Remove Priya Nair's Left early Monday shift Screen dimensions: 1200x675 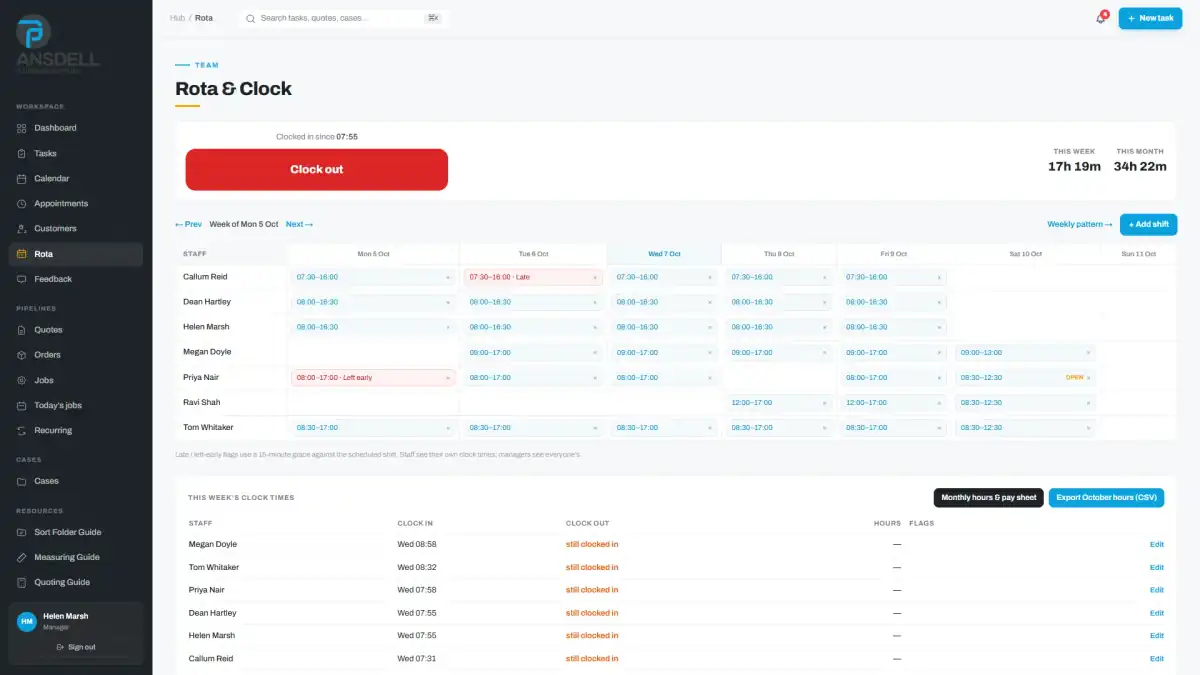pyautogui.click(x=448, y=378)
